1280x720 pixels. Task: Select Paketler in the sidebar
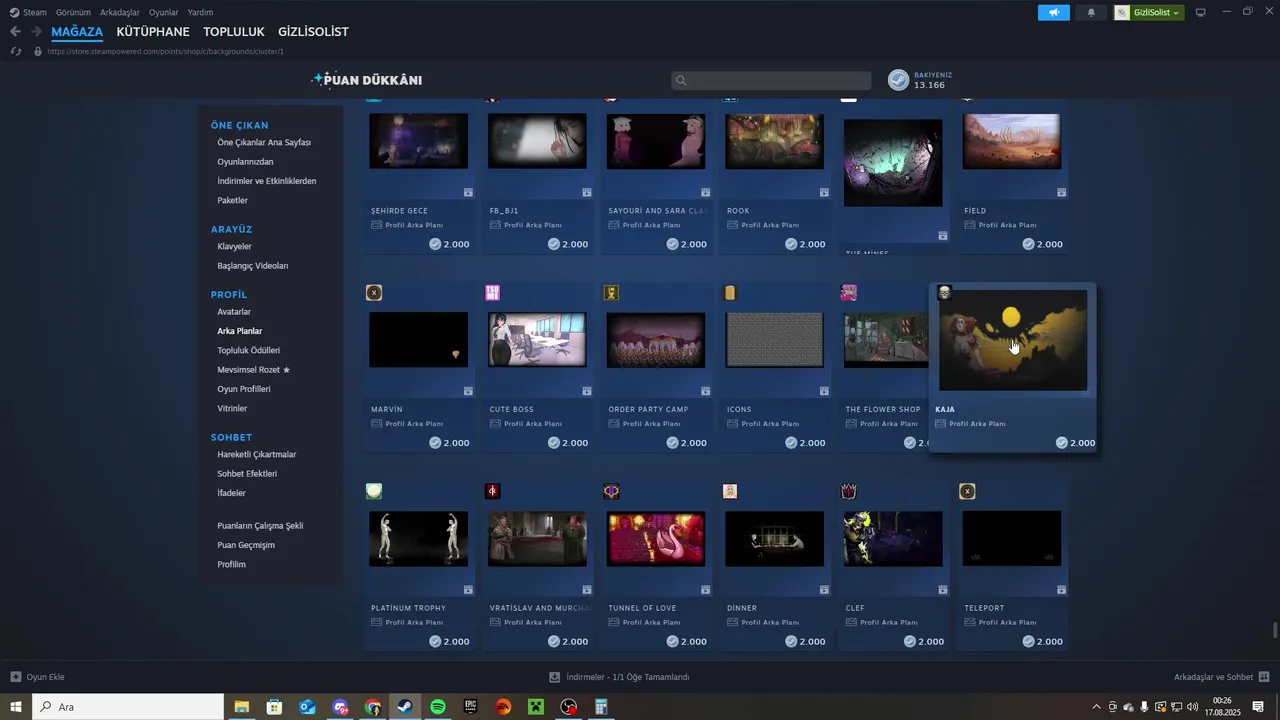232,200
